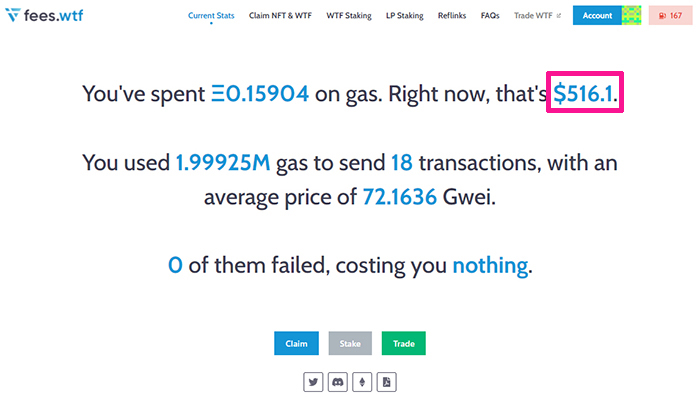Viewport: 700px width, 404px height.
Task: Click the highlighted $516.1 amount
Action: 583,94
